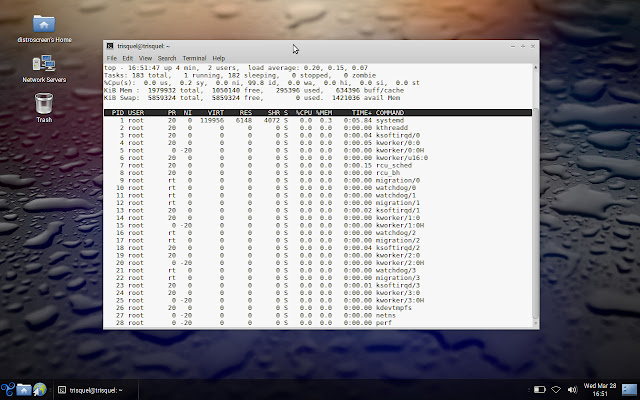Close the terminal window
The width and height of the screenshot is (640, 400).
(533, 47)
